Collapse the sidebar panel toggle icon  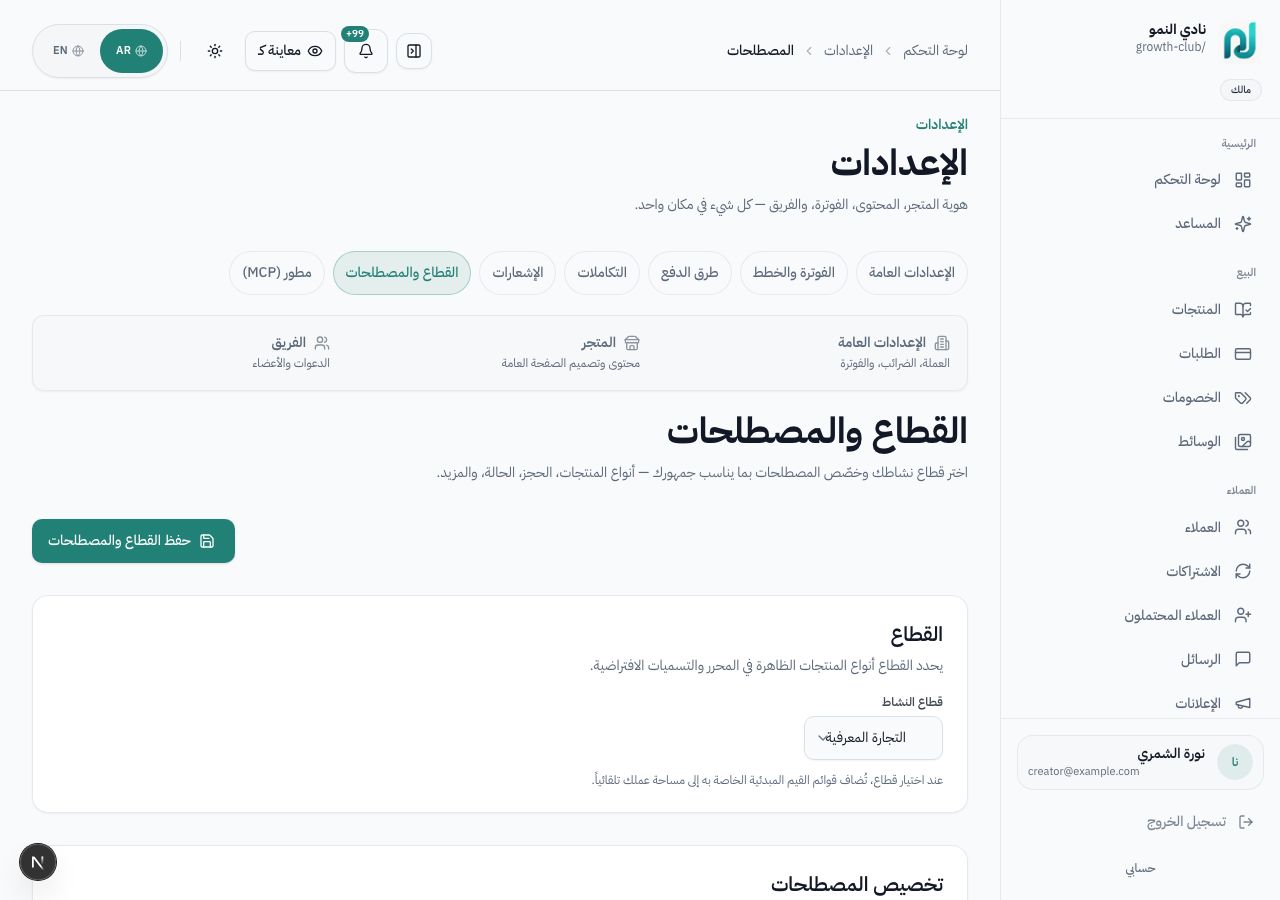pyautogui.click(x=414, y=51)
